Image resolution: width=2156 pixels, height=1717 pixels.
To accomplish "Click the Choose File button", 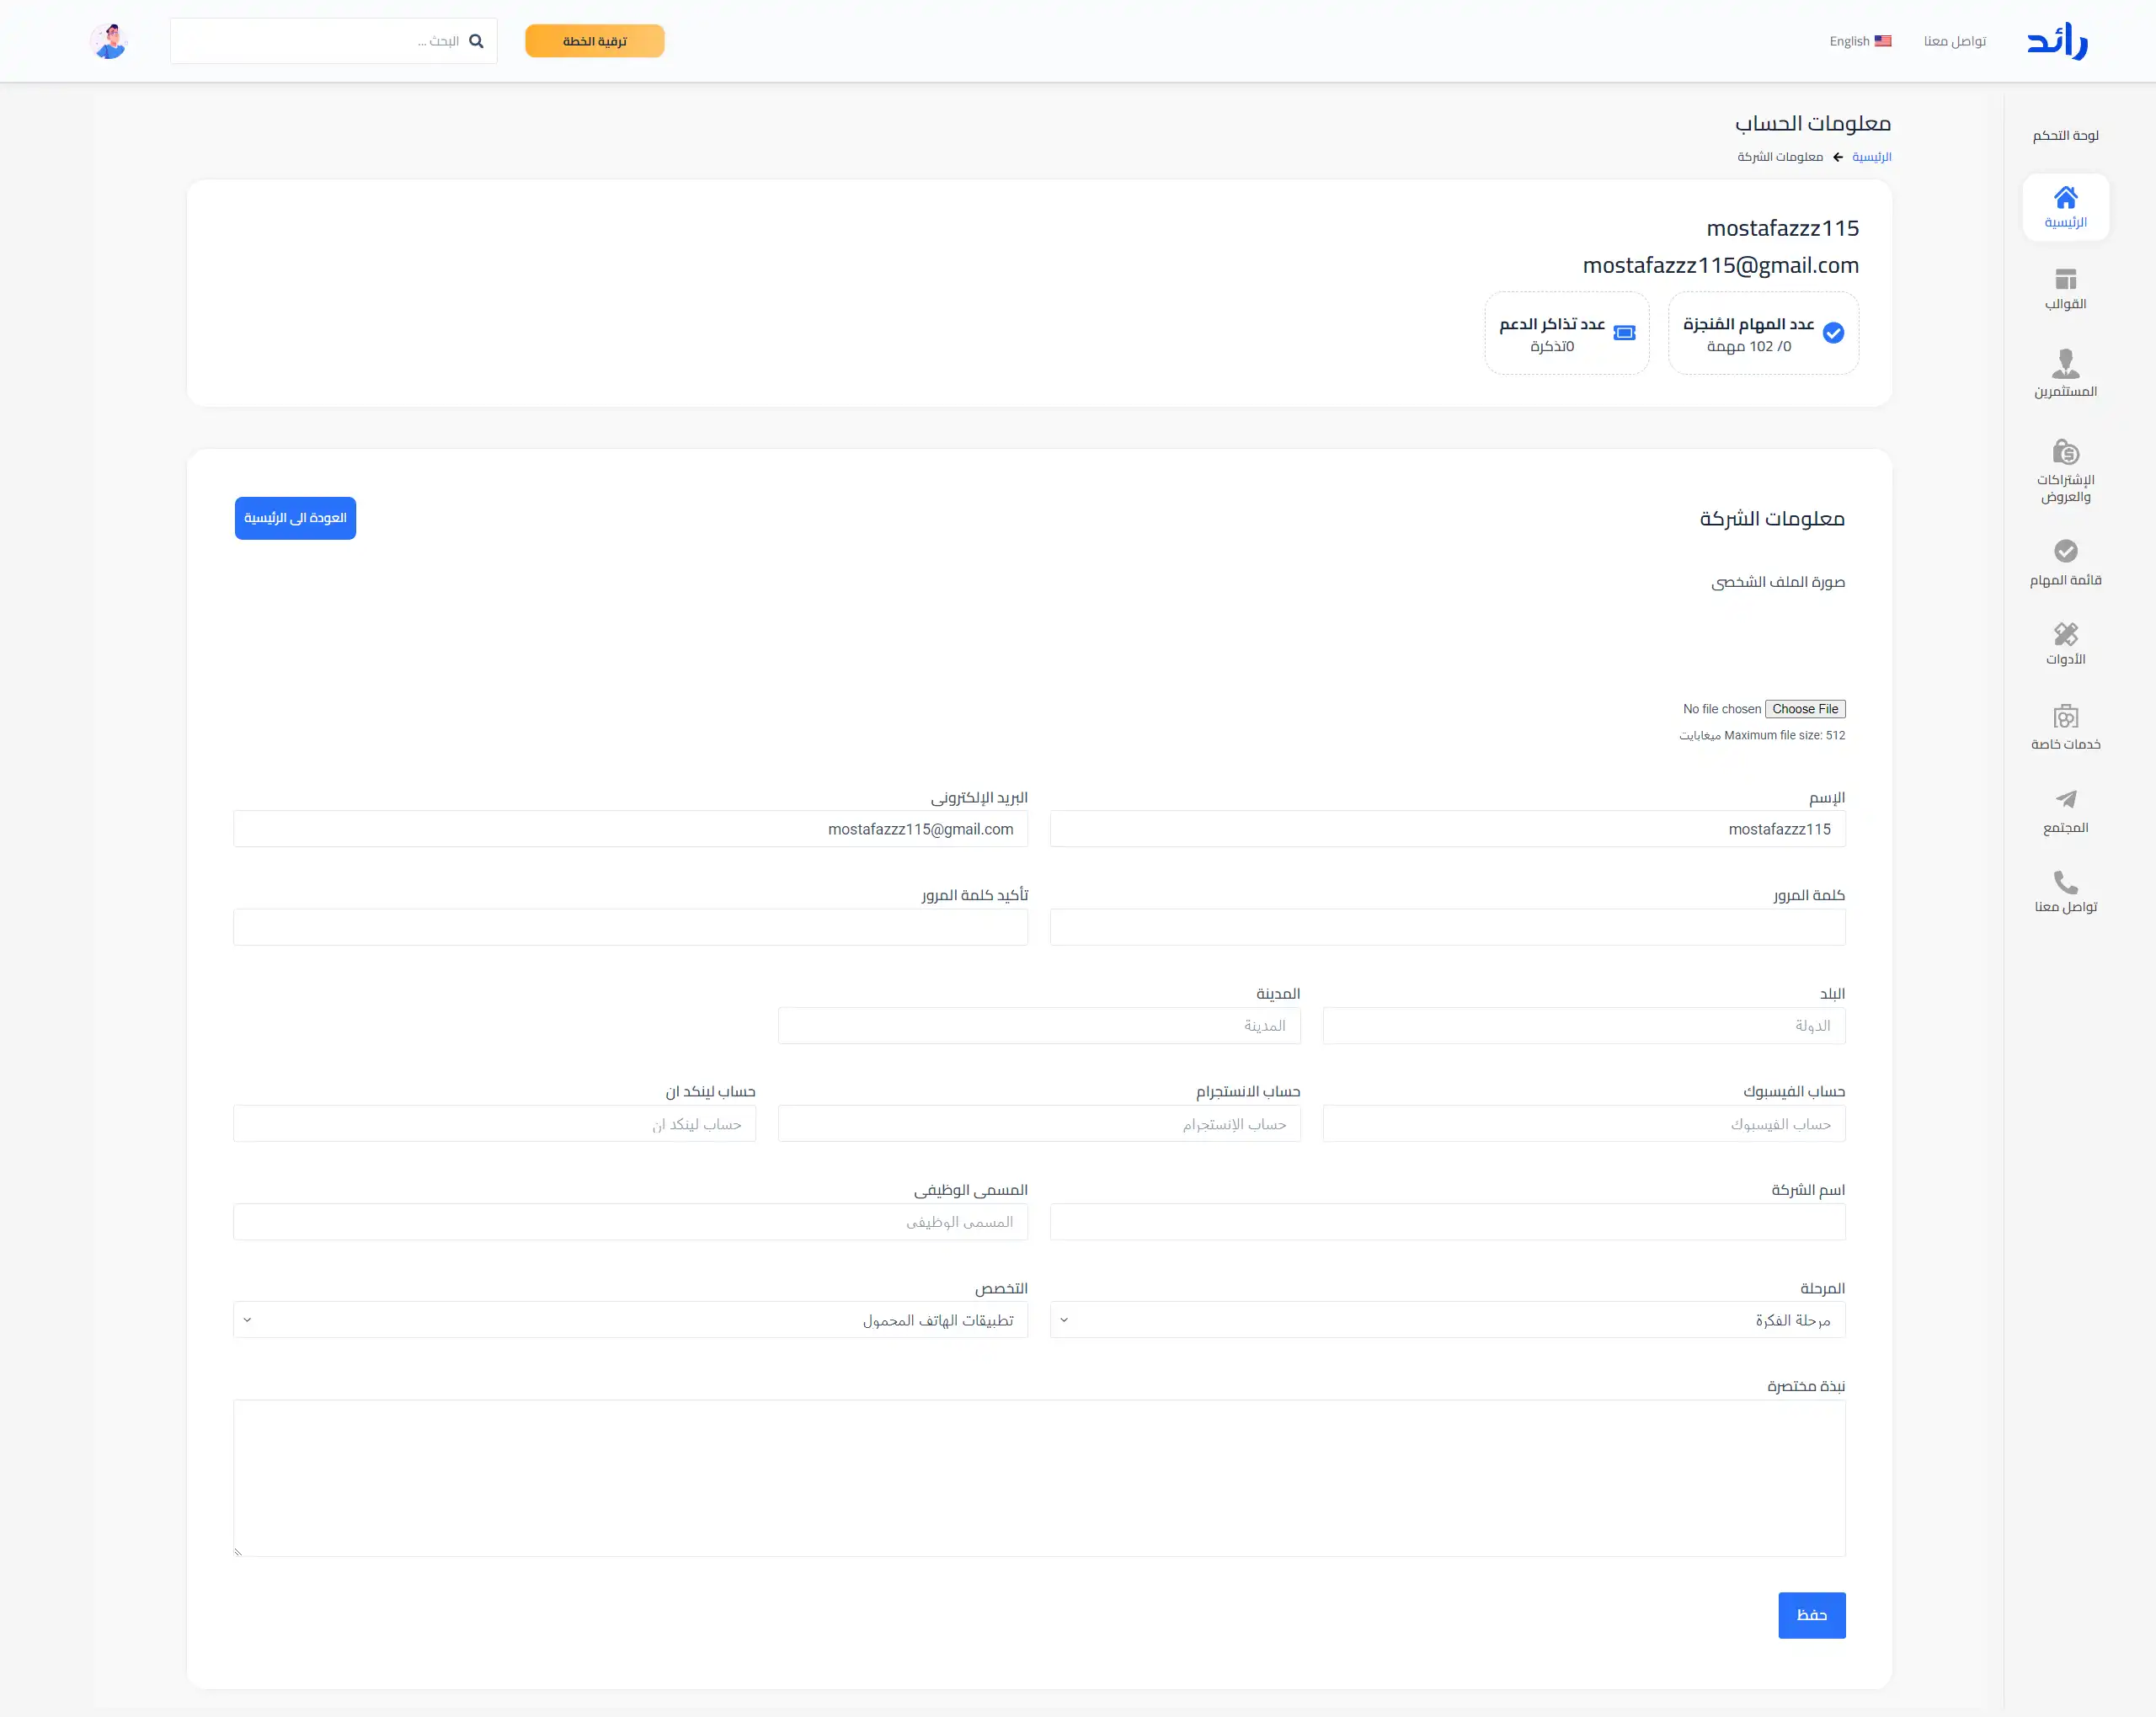I will pyautogui.click(x=1804, y=709).
